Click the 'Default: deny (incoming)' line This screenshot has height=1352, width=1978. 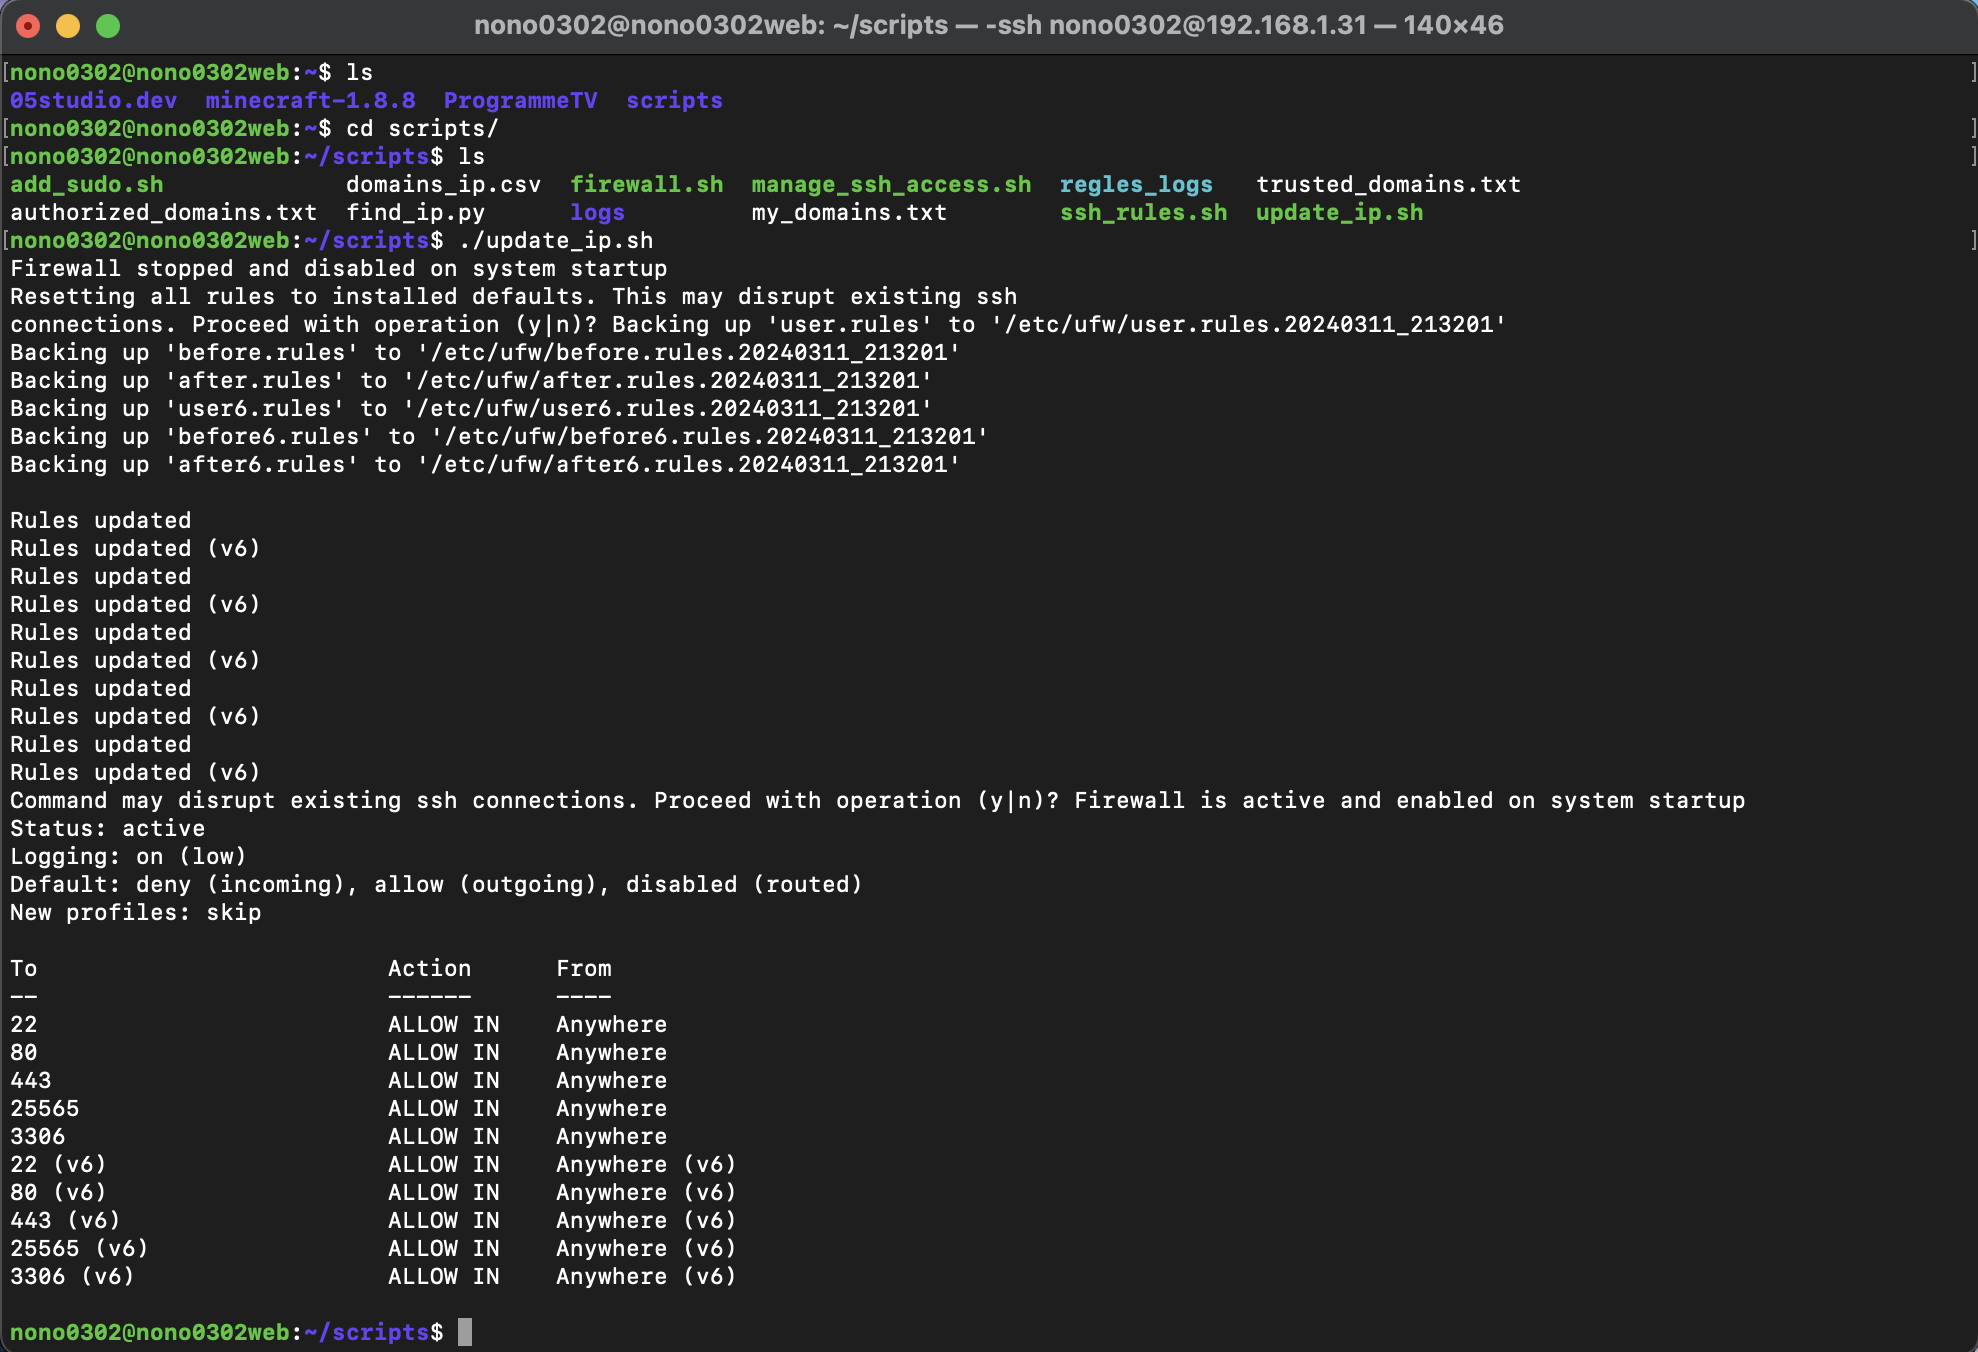(x=437, y=884)
